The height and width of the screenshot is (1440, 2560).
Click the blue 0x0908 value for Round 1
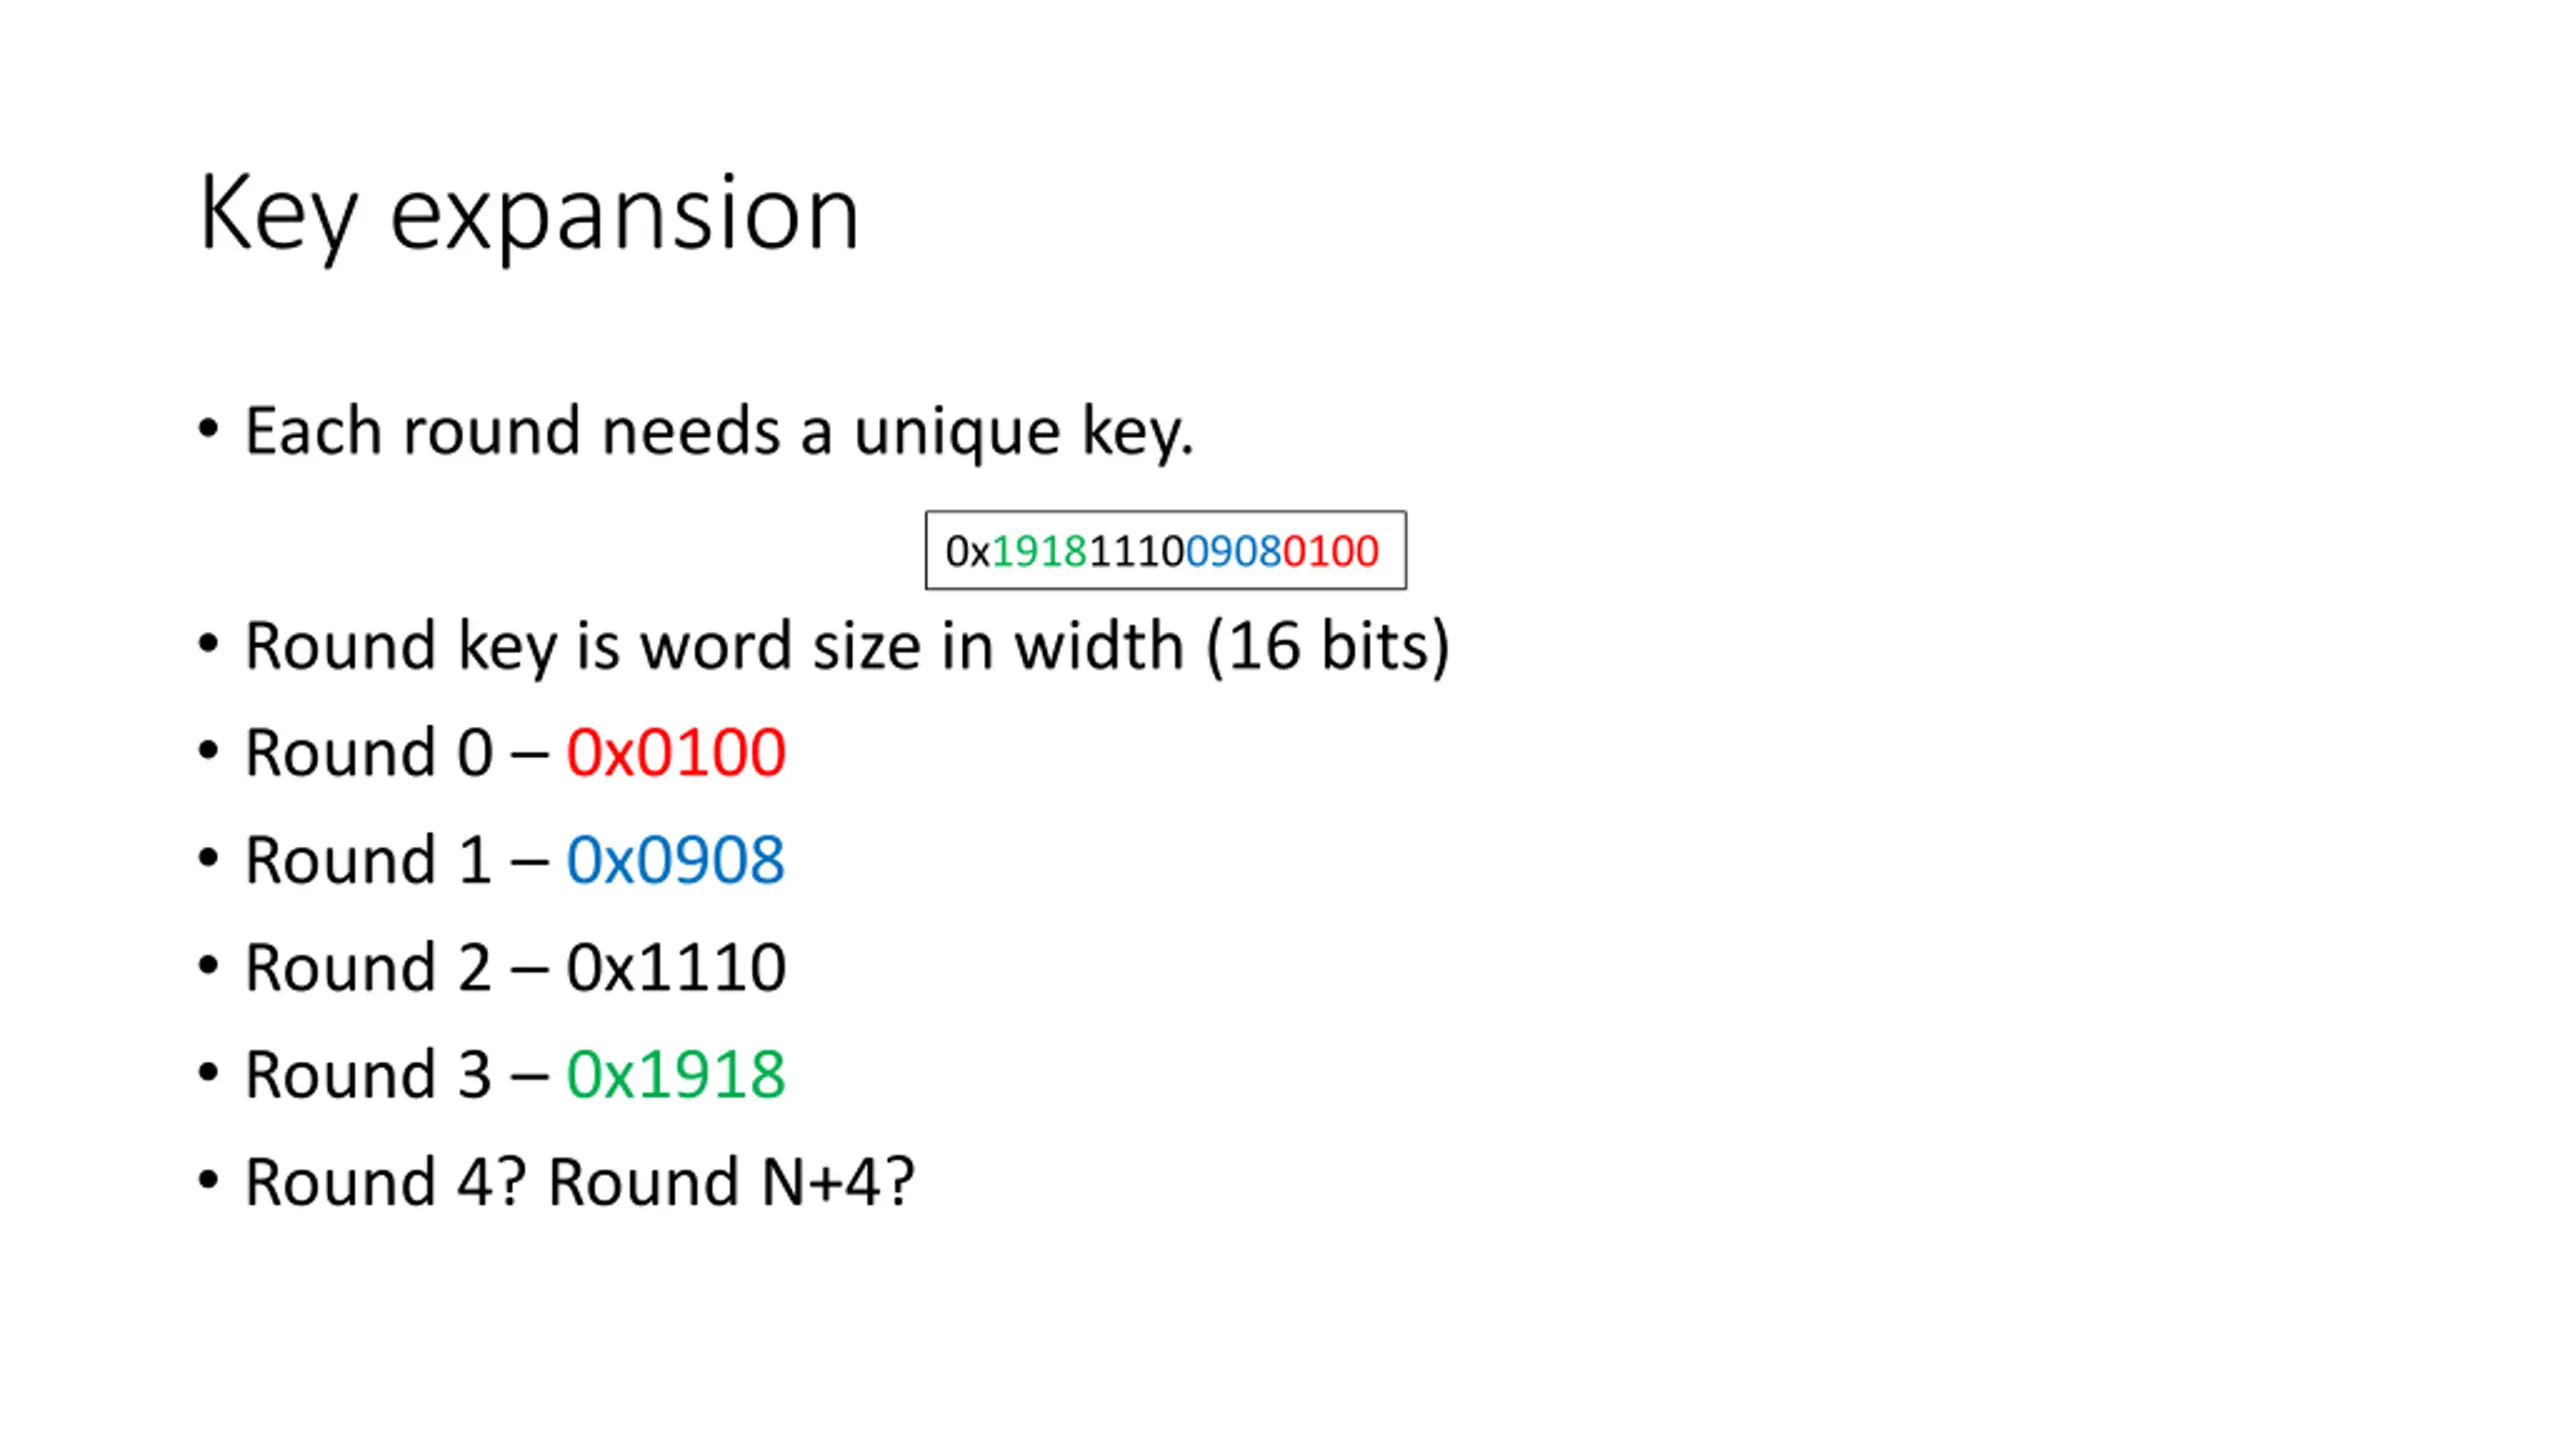[x=676, y=860]
